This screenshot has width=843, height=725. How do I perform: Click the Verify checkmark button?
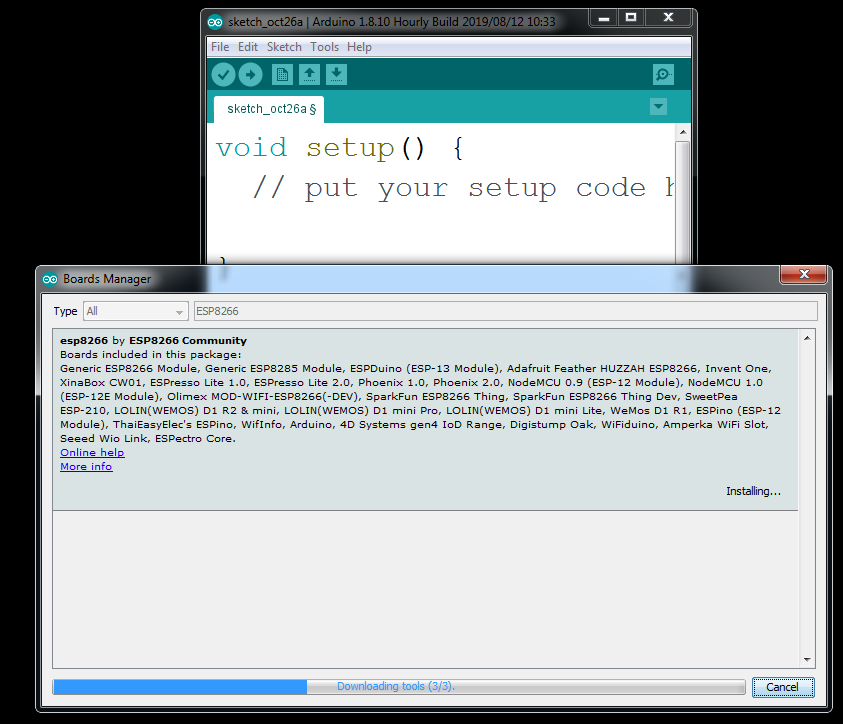point(223,75)
